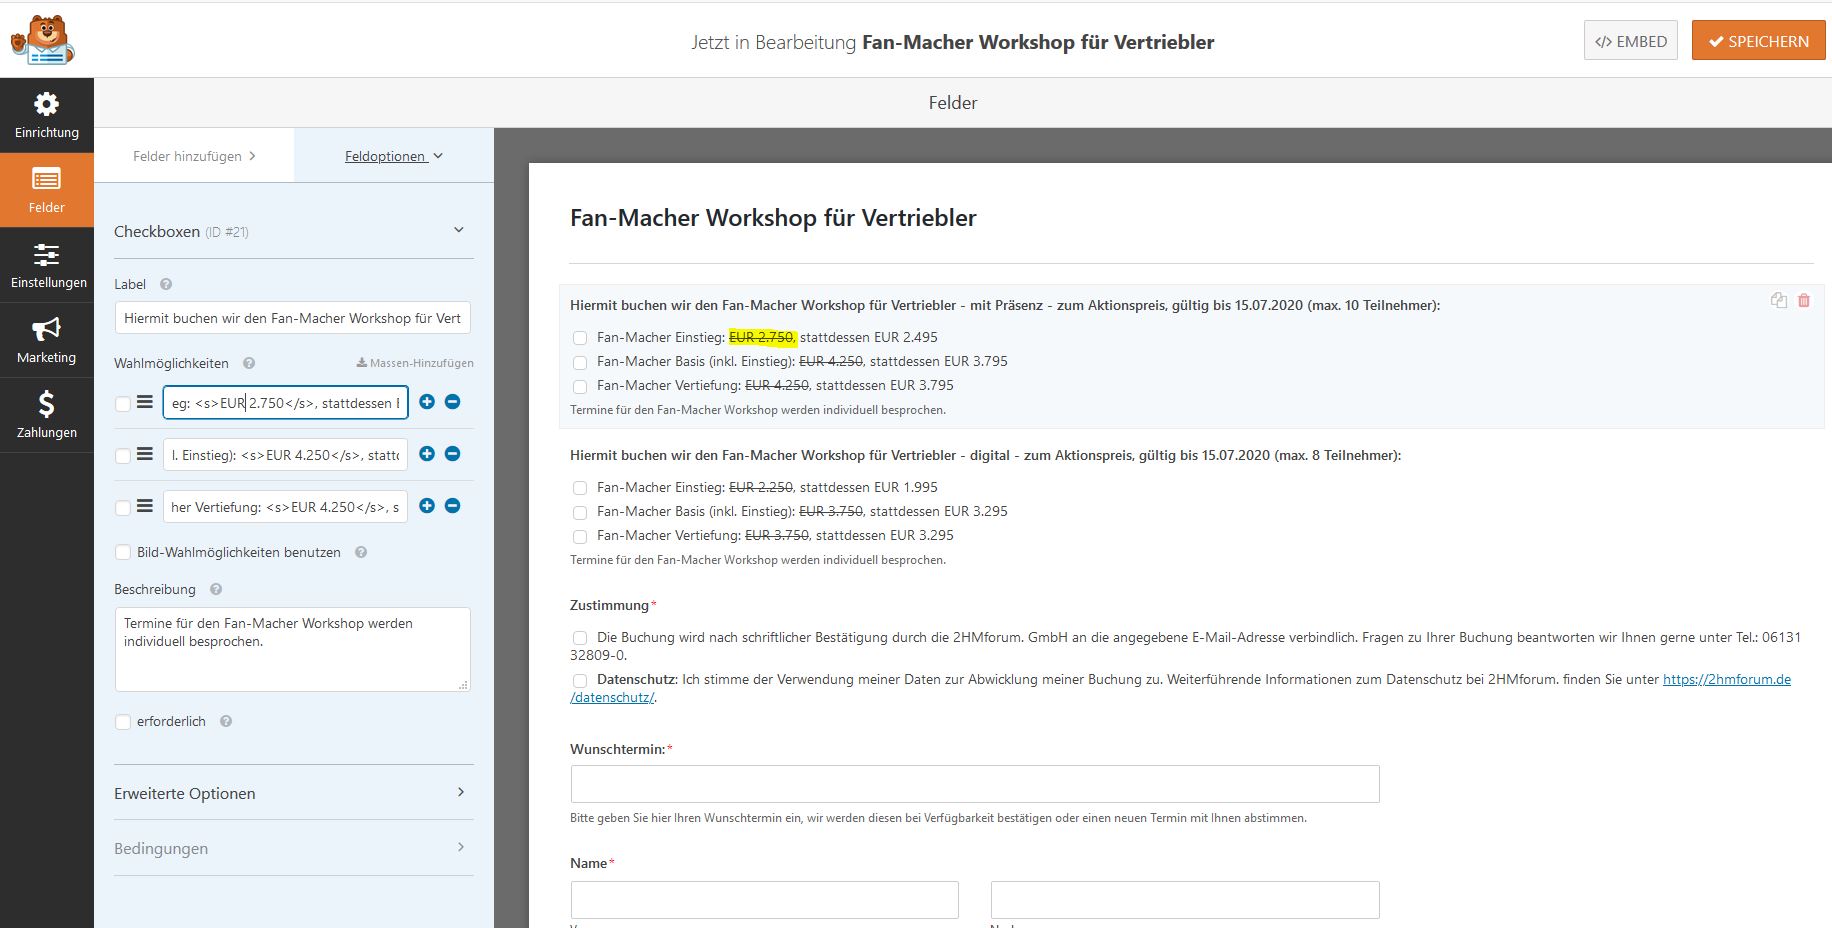
Task: Open the Einstellungen settings section
Action: [47, 265]
